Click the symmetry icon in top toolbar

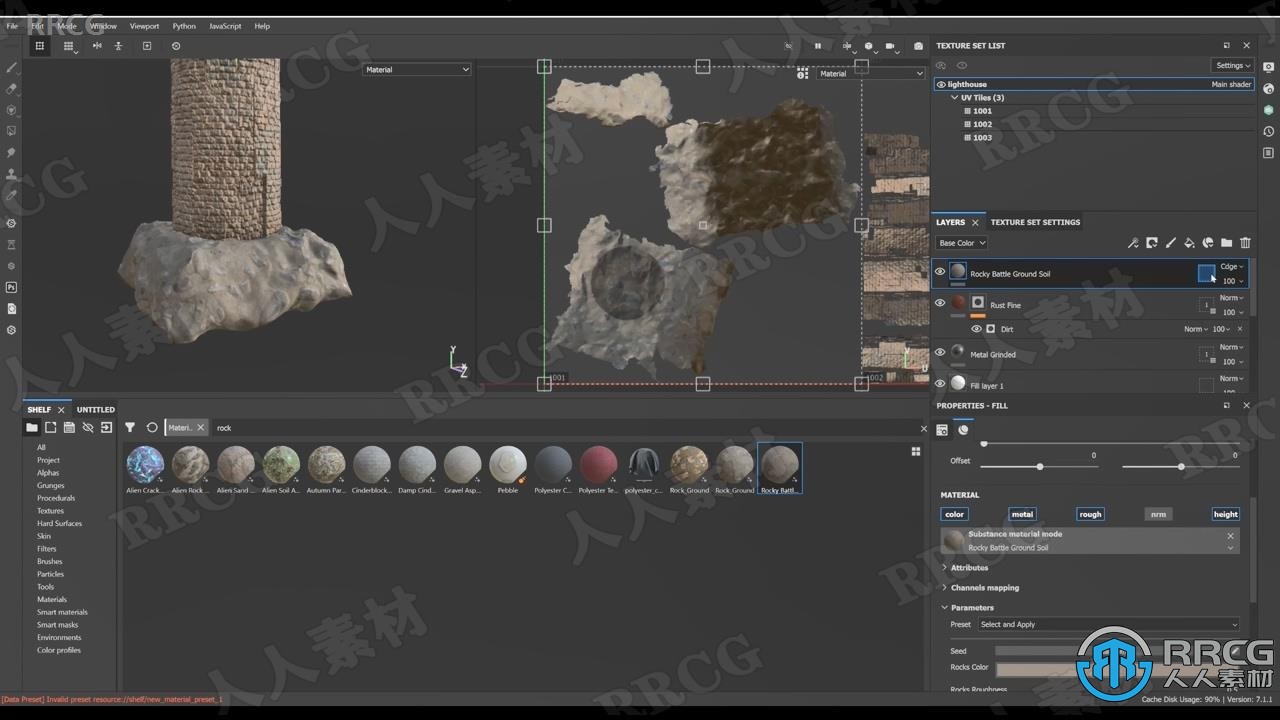(x=97, y=46)
